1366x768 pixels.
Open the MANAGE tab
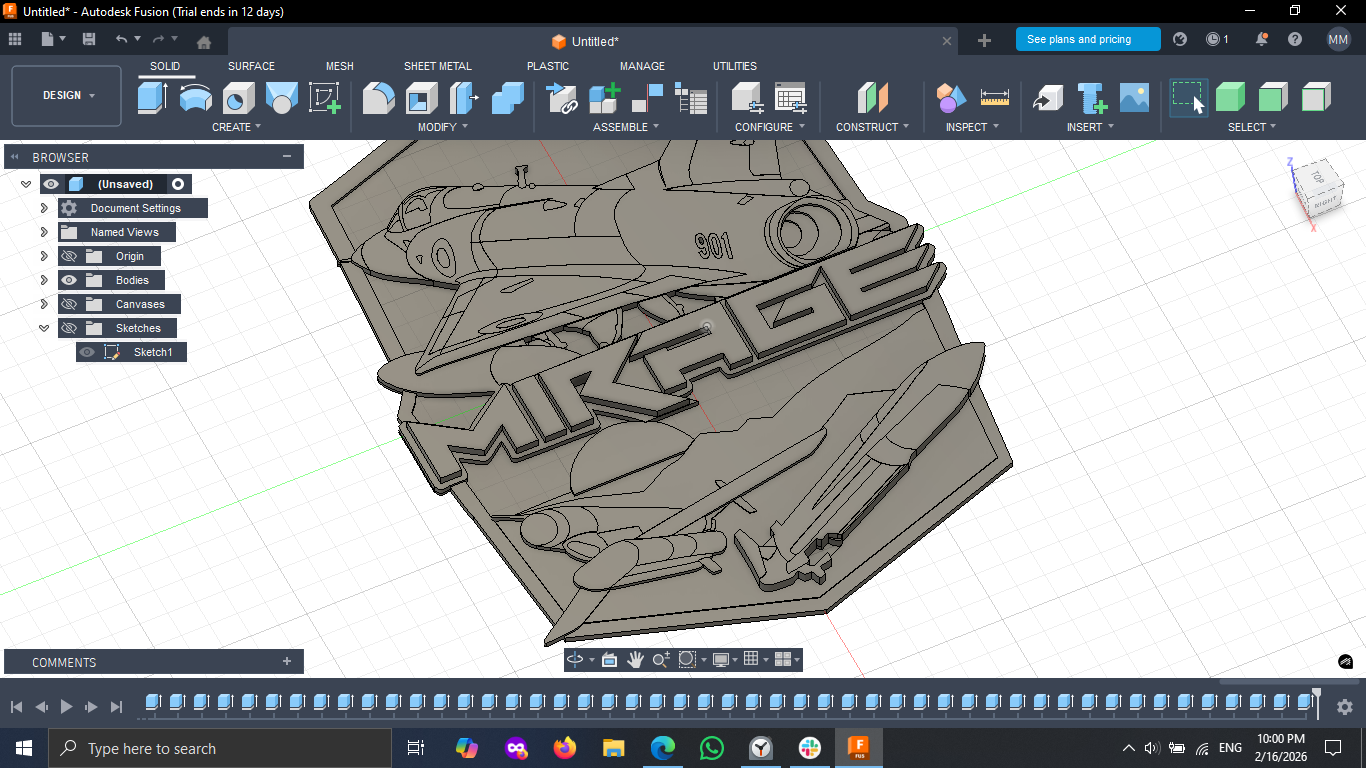[642, 66]
